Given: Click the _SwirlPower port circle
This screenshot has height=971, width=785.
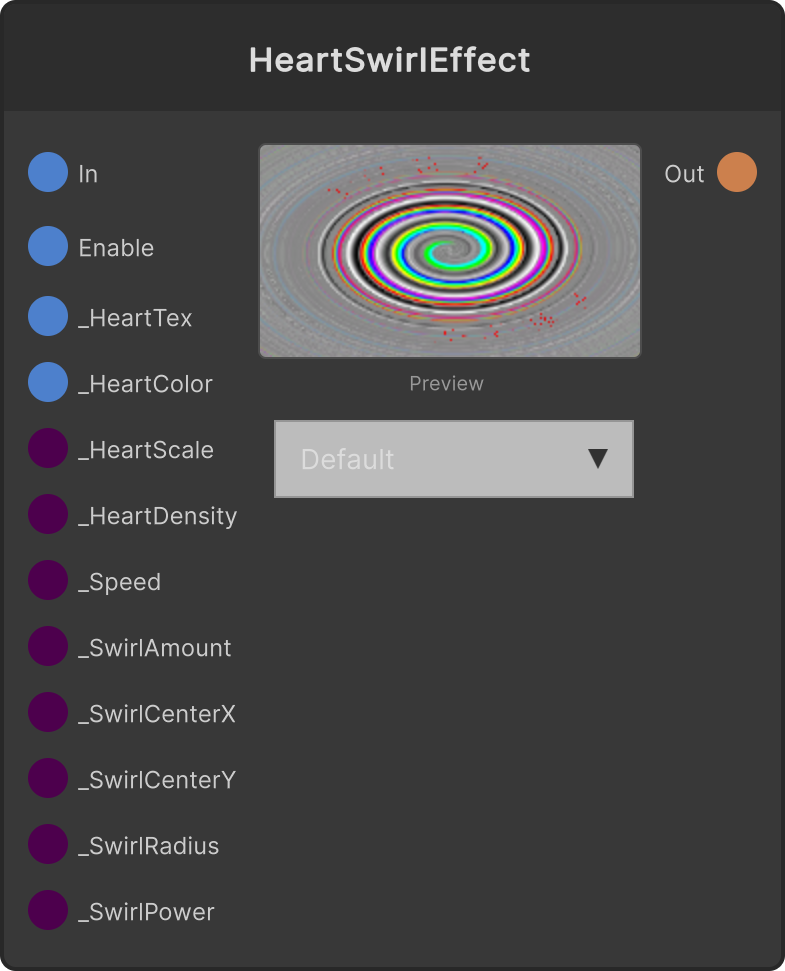Looking at the screenshot, I should (48, 910).
